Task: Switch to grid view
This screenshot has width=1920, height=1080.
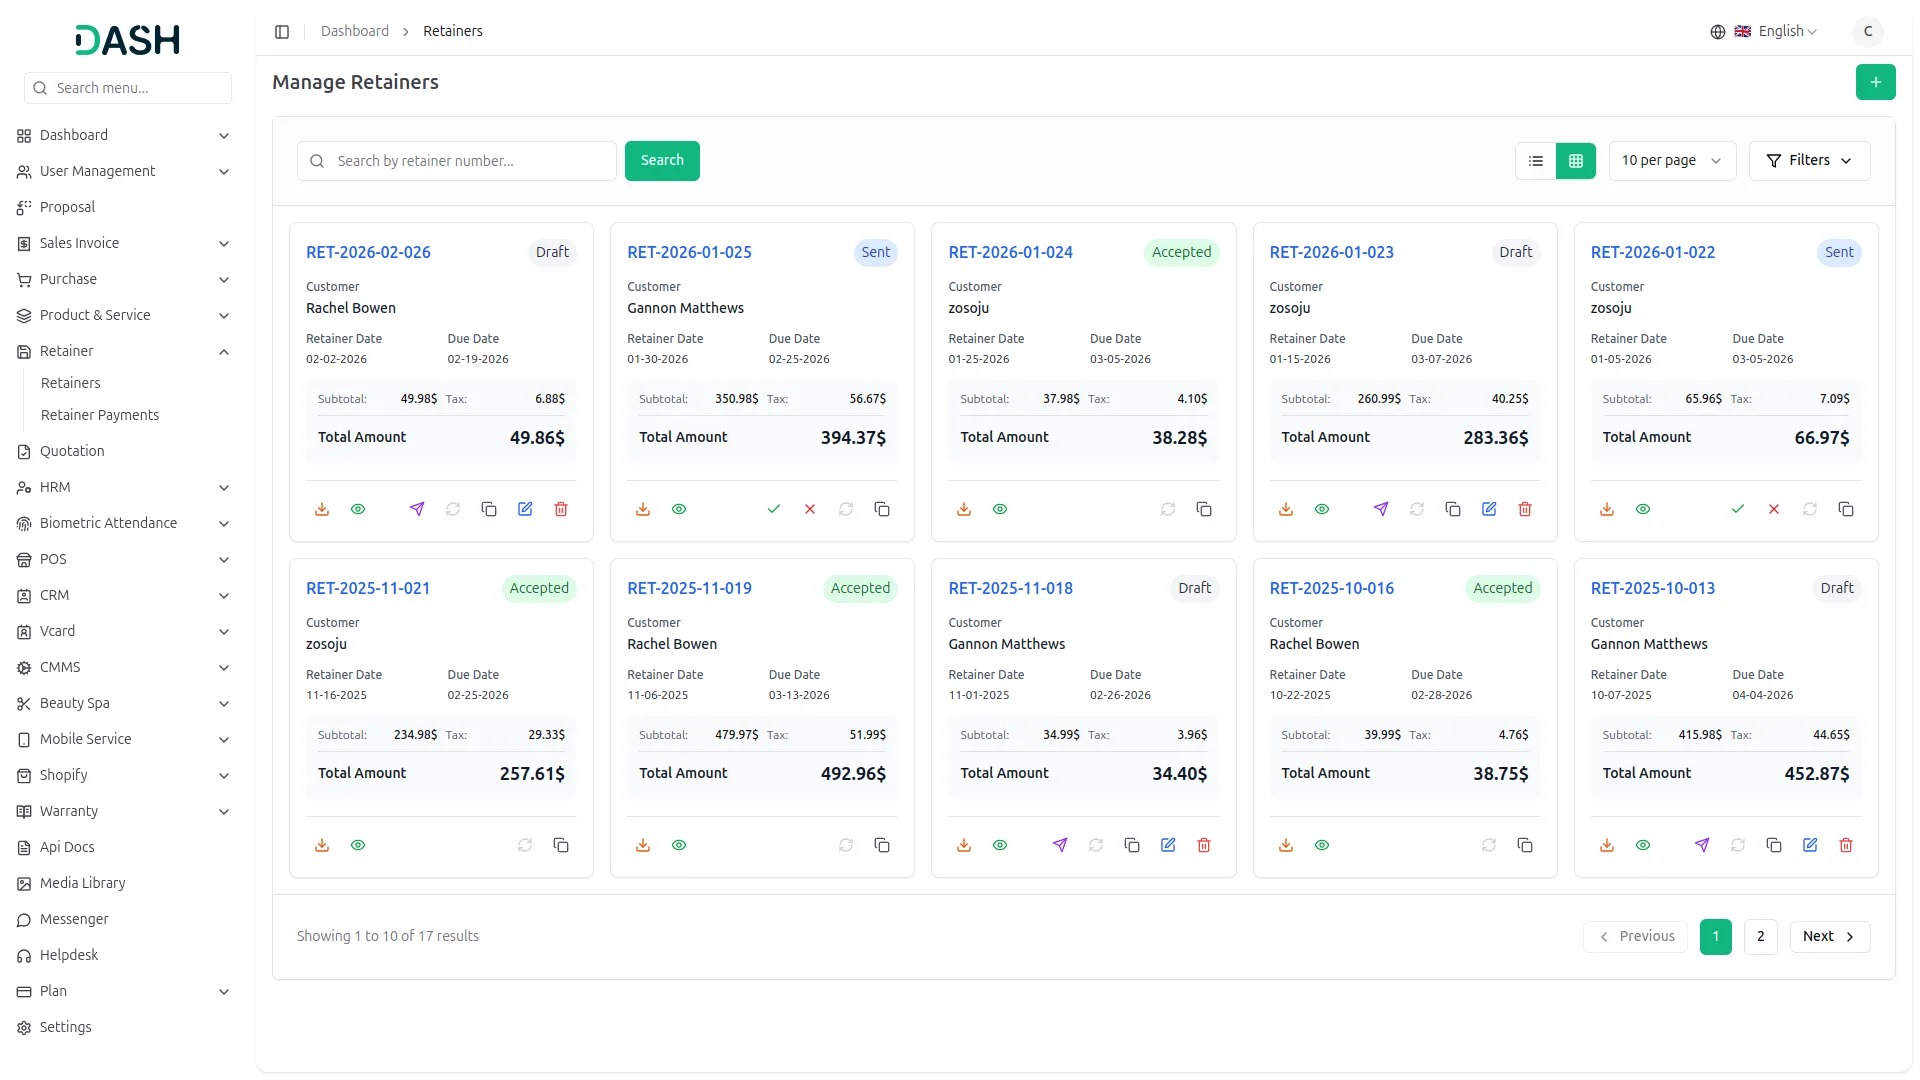Action: pyautogui.click(x=1576, y=161)
